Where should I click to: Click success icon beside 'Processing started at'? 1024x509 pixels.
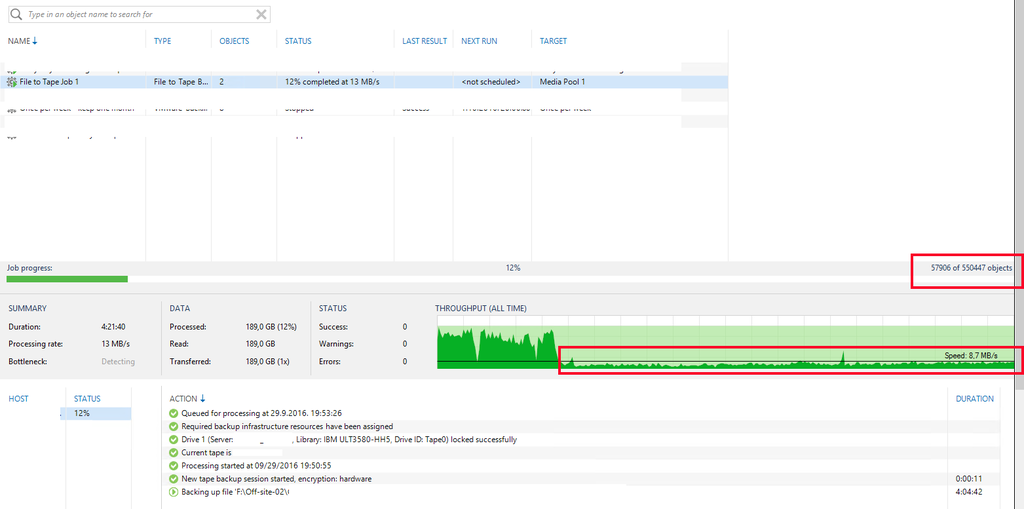174,466
